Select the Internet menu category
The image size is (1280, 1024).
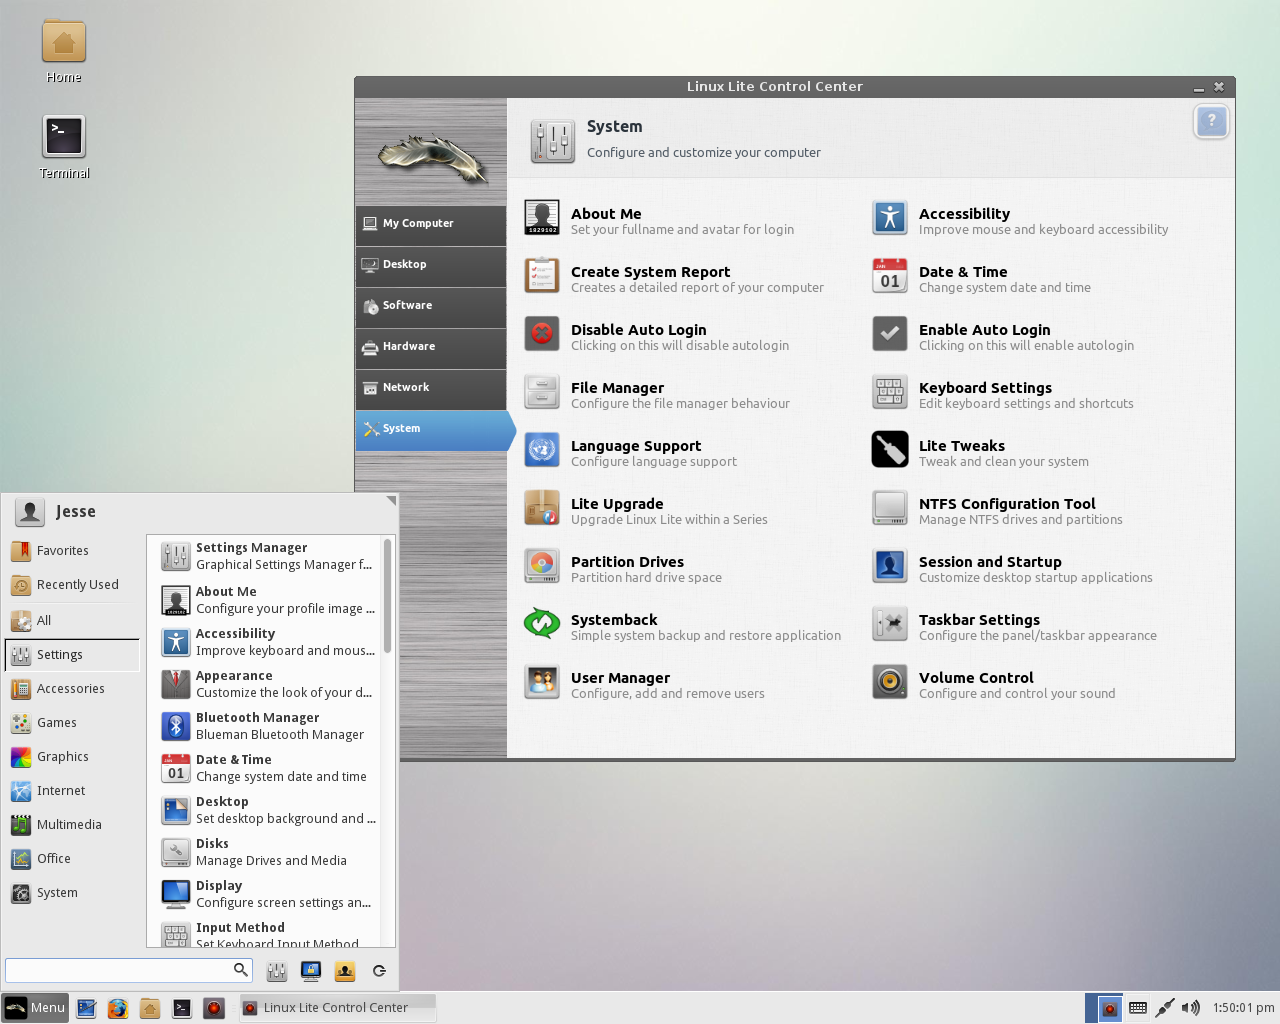pos(73,791)
